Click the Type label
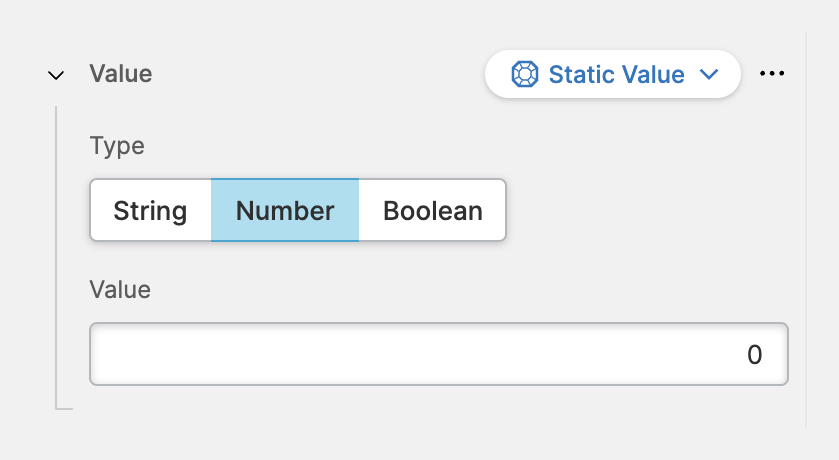The image size is (839, 460). tap(117, 146)
